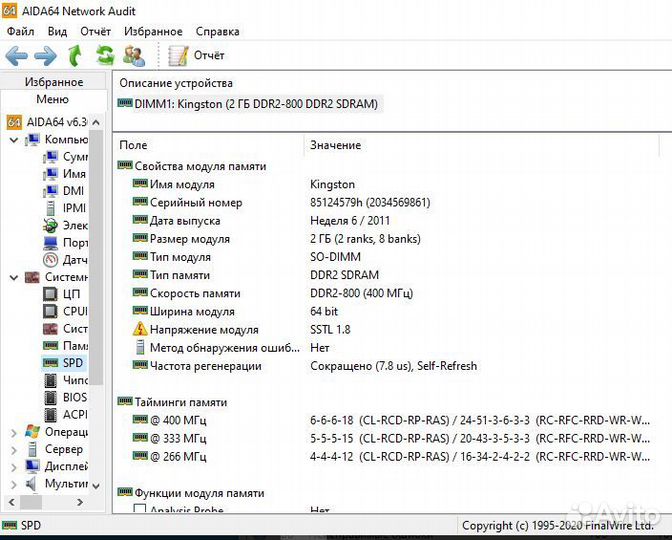Click the sidebar vertical scrollbar thumb
This screenshot has width=672, height=540.
pyautogui.click(x=96, y=257)
